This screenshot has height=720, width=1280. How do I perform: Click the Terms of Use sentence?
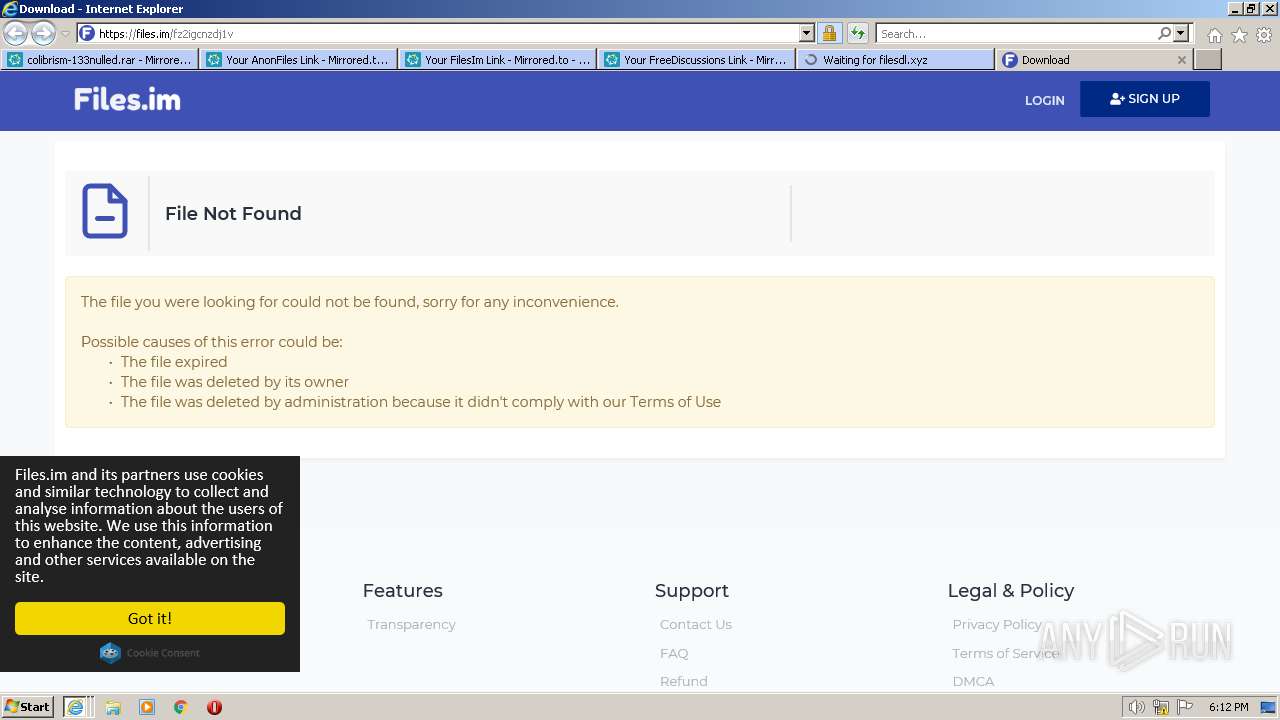pyautogui.click(x=421, y=402)
